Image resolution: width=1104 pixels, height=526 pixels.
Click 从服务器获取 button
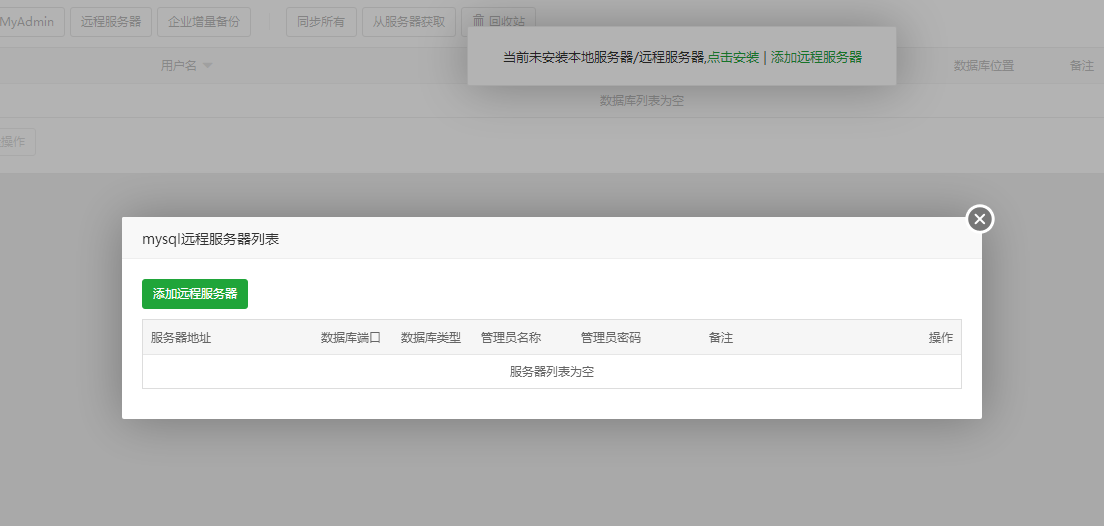pyautogui.click(x=409, y=22)
